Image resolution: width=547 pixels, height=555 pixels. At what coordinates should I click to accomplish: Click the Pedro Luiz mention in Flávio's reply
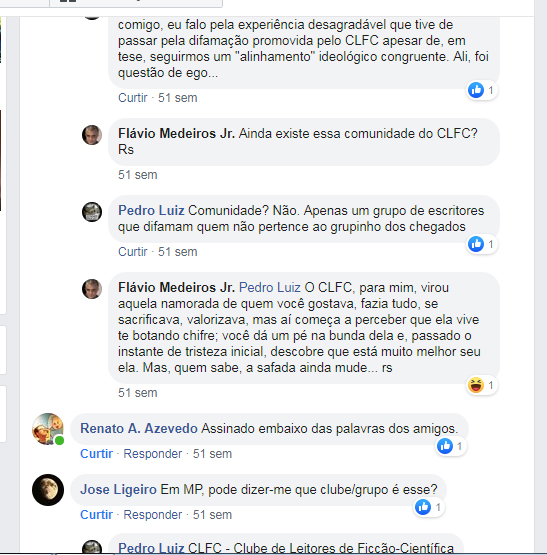click(270, 287)
